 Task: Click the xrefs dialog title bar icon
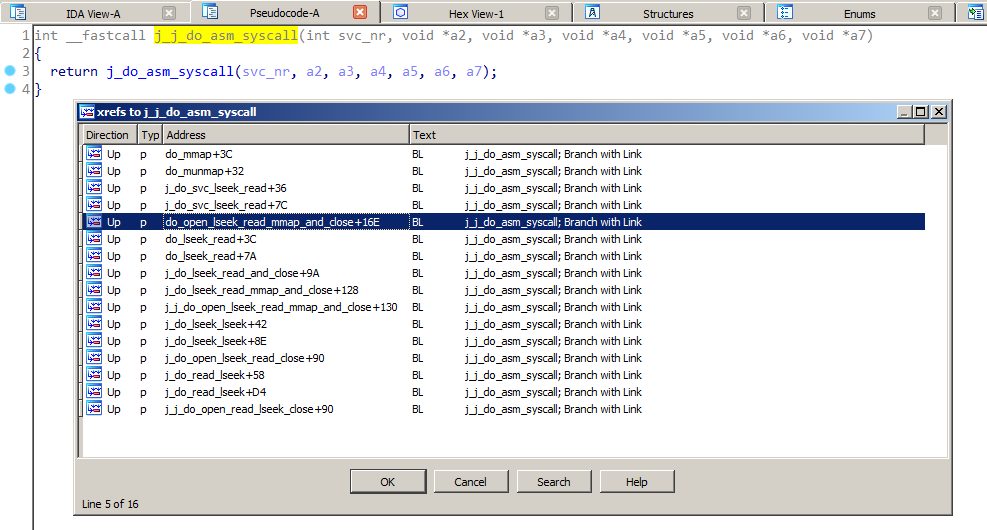click(87, 112)
